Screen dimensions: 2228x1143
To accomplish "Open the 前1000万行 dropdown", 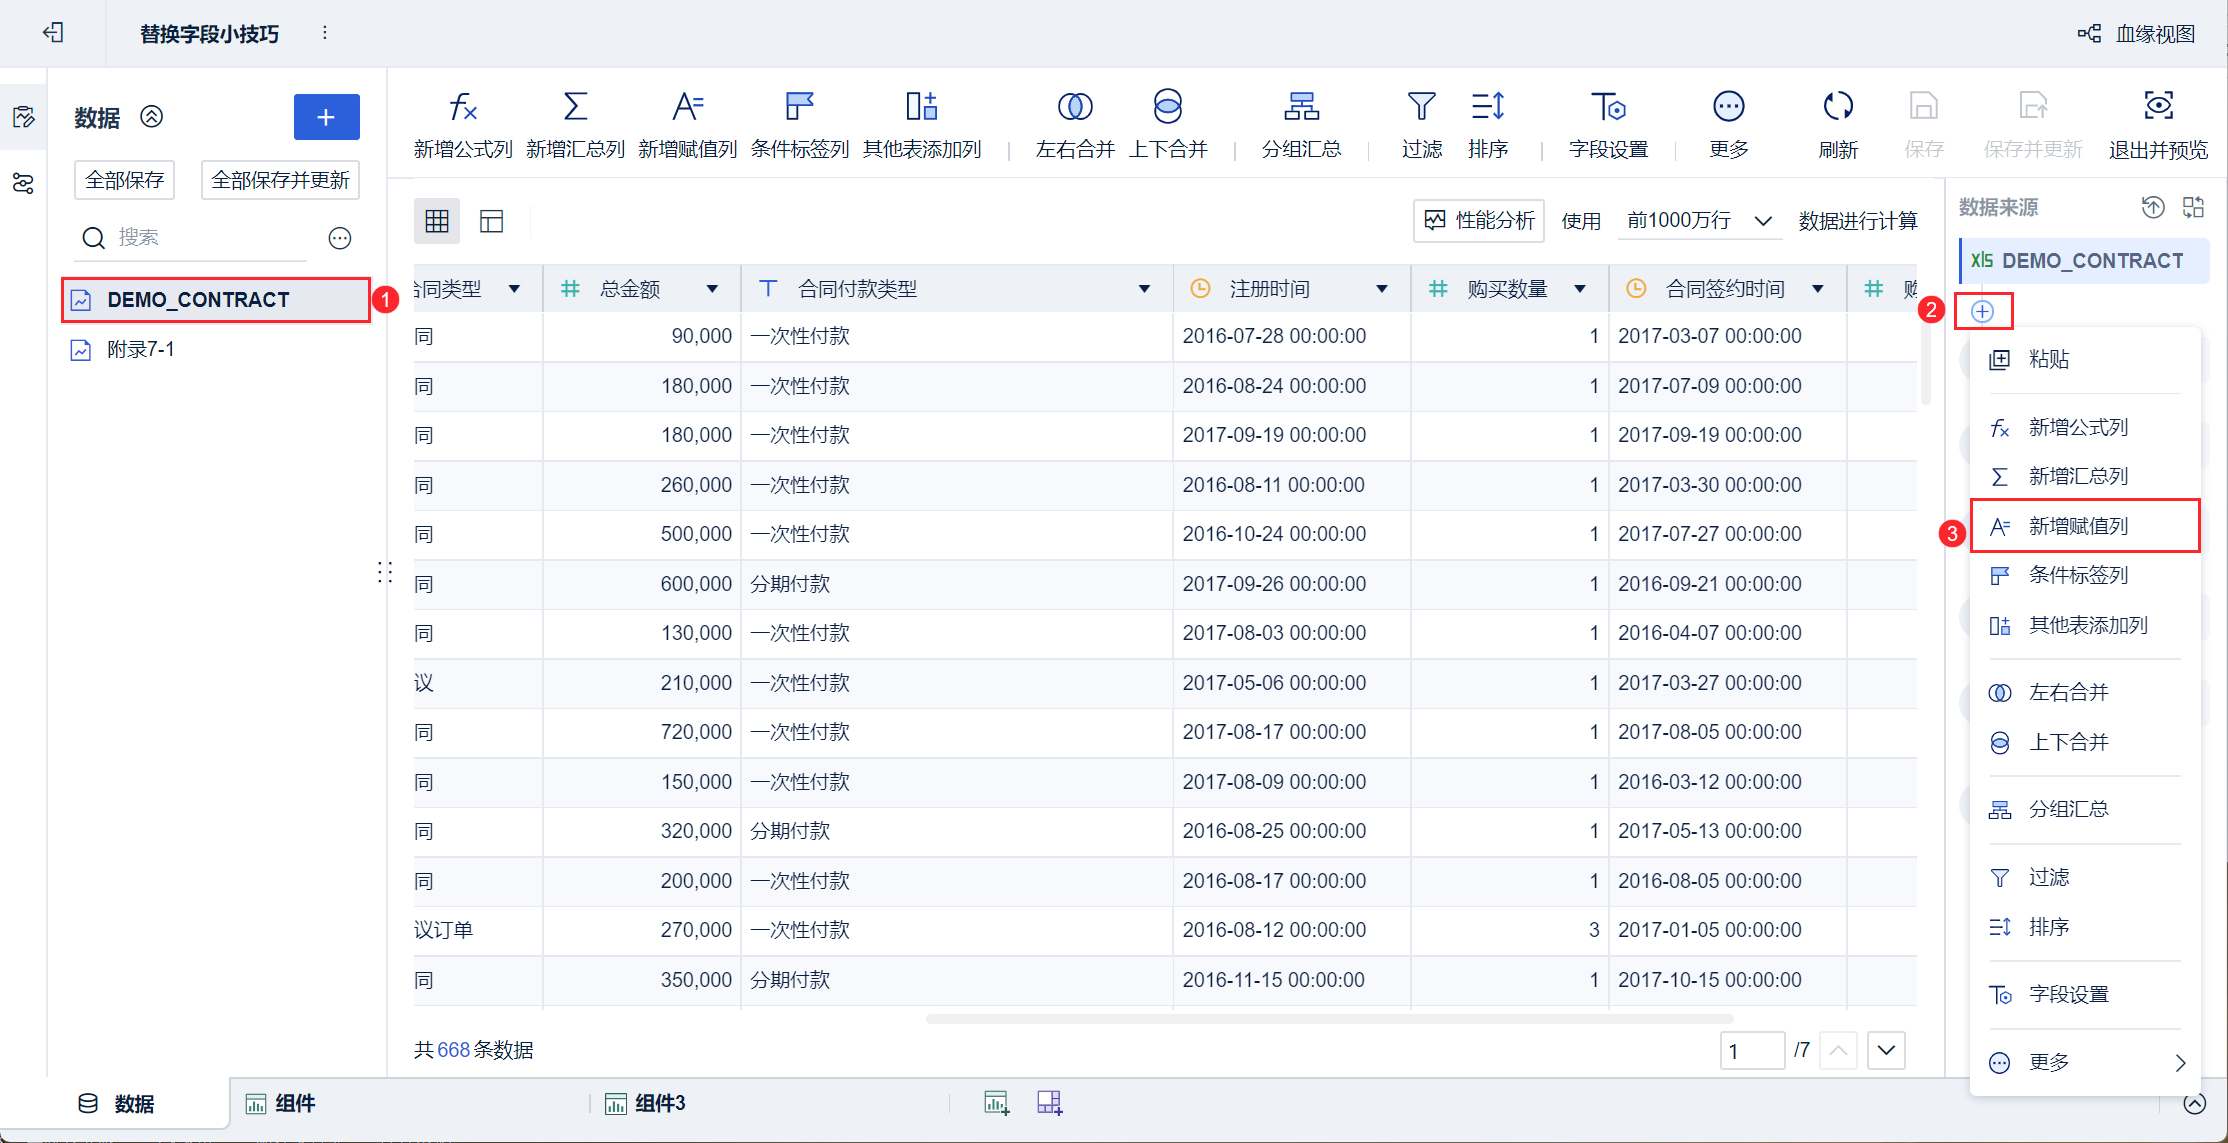I will pyautogui.click(x=1698, y=221).
